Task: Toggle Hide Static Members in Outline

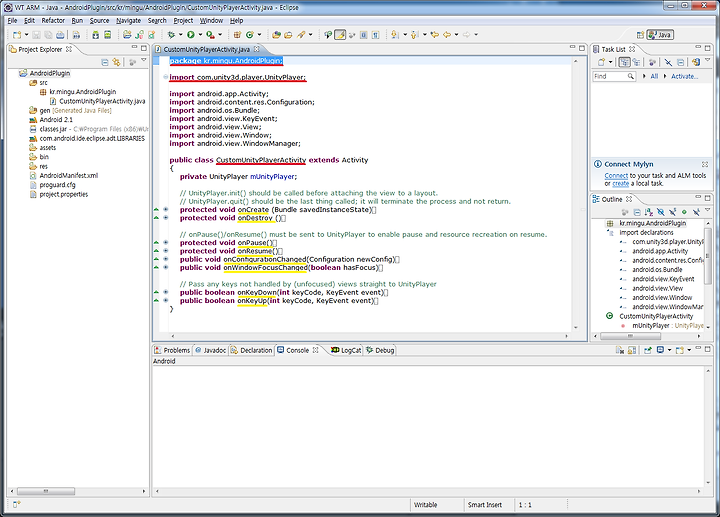Action: coord(672,212)
